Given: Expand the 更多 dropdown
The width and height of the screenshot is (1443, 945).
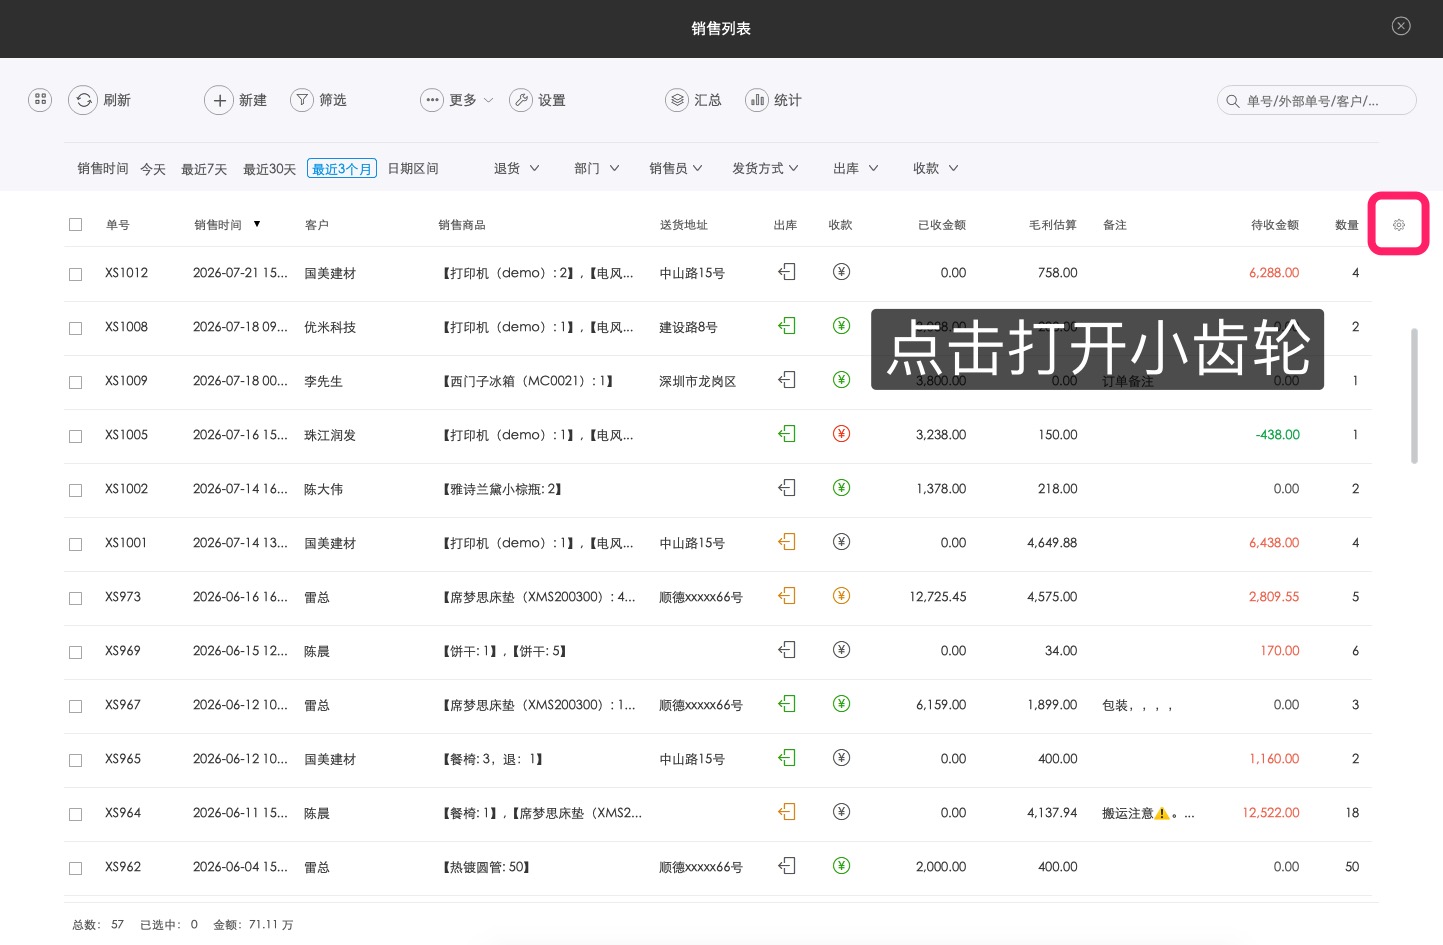Looking at the screenshot, I should 457,100.
